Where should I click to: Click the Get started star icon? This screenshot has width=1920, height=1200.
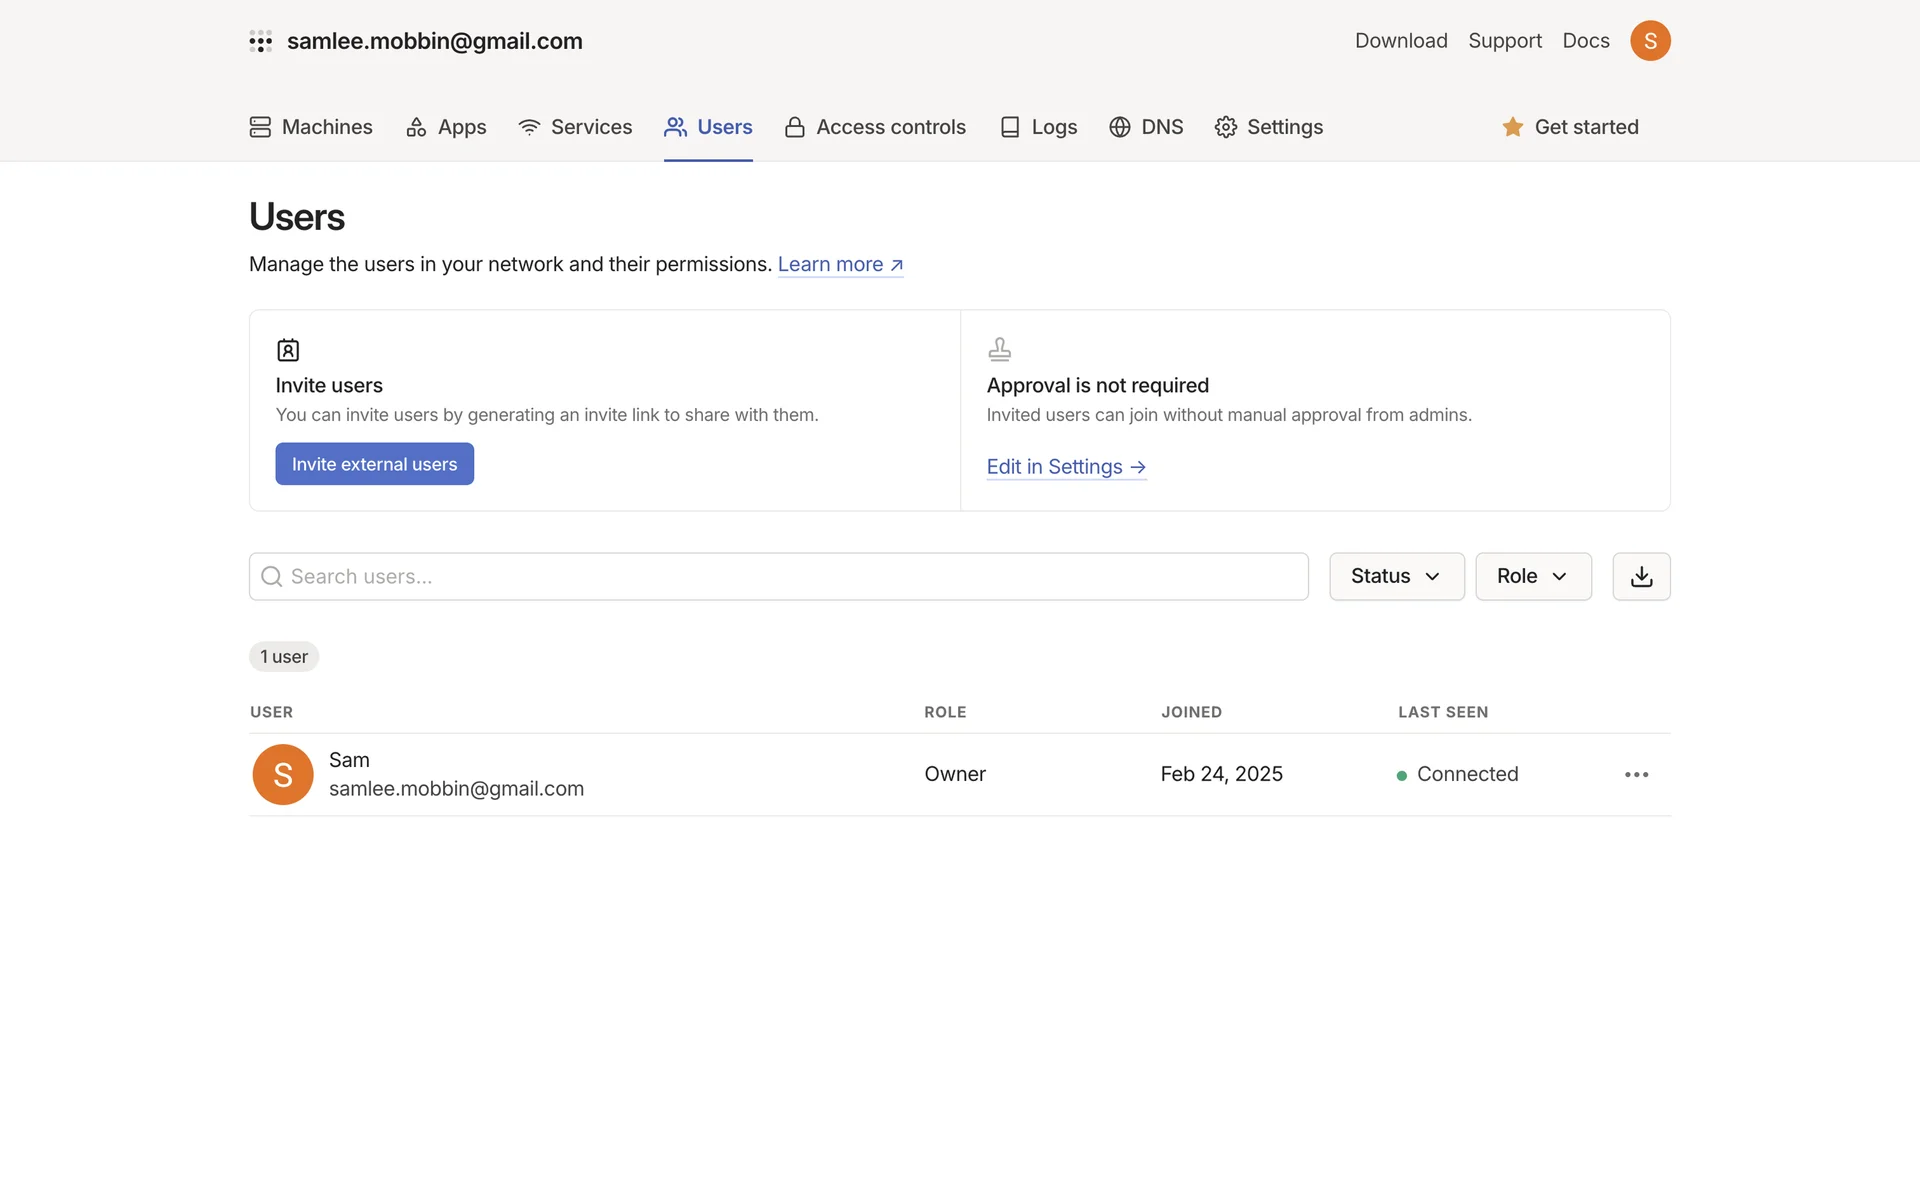click(1513, 127)
